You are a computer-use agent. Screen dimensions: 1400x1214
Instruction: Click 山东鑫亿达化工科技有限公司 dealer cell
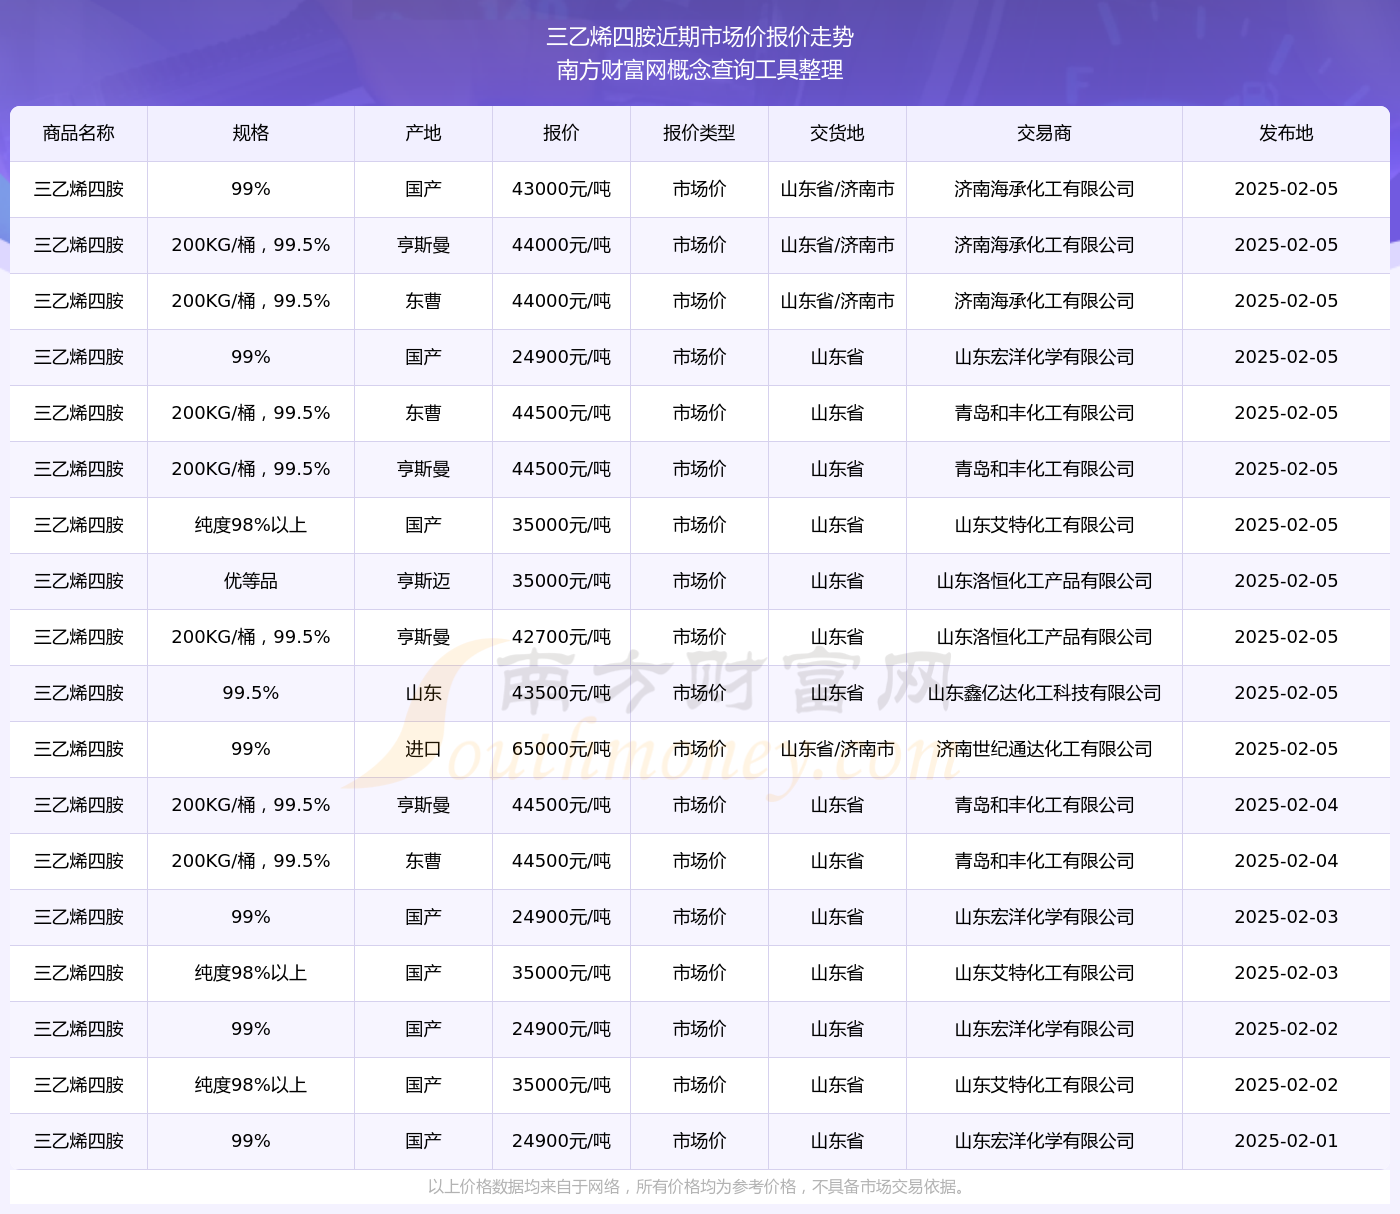[1045, 693]
